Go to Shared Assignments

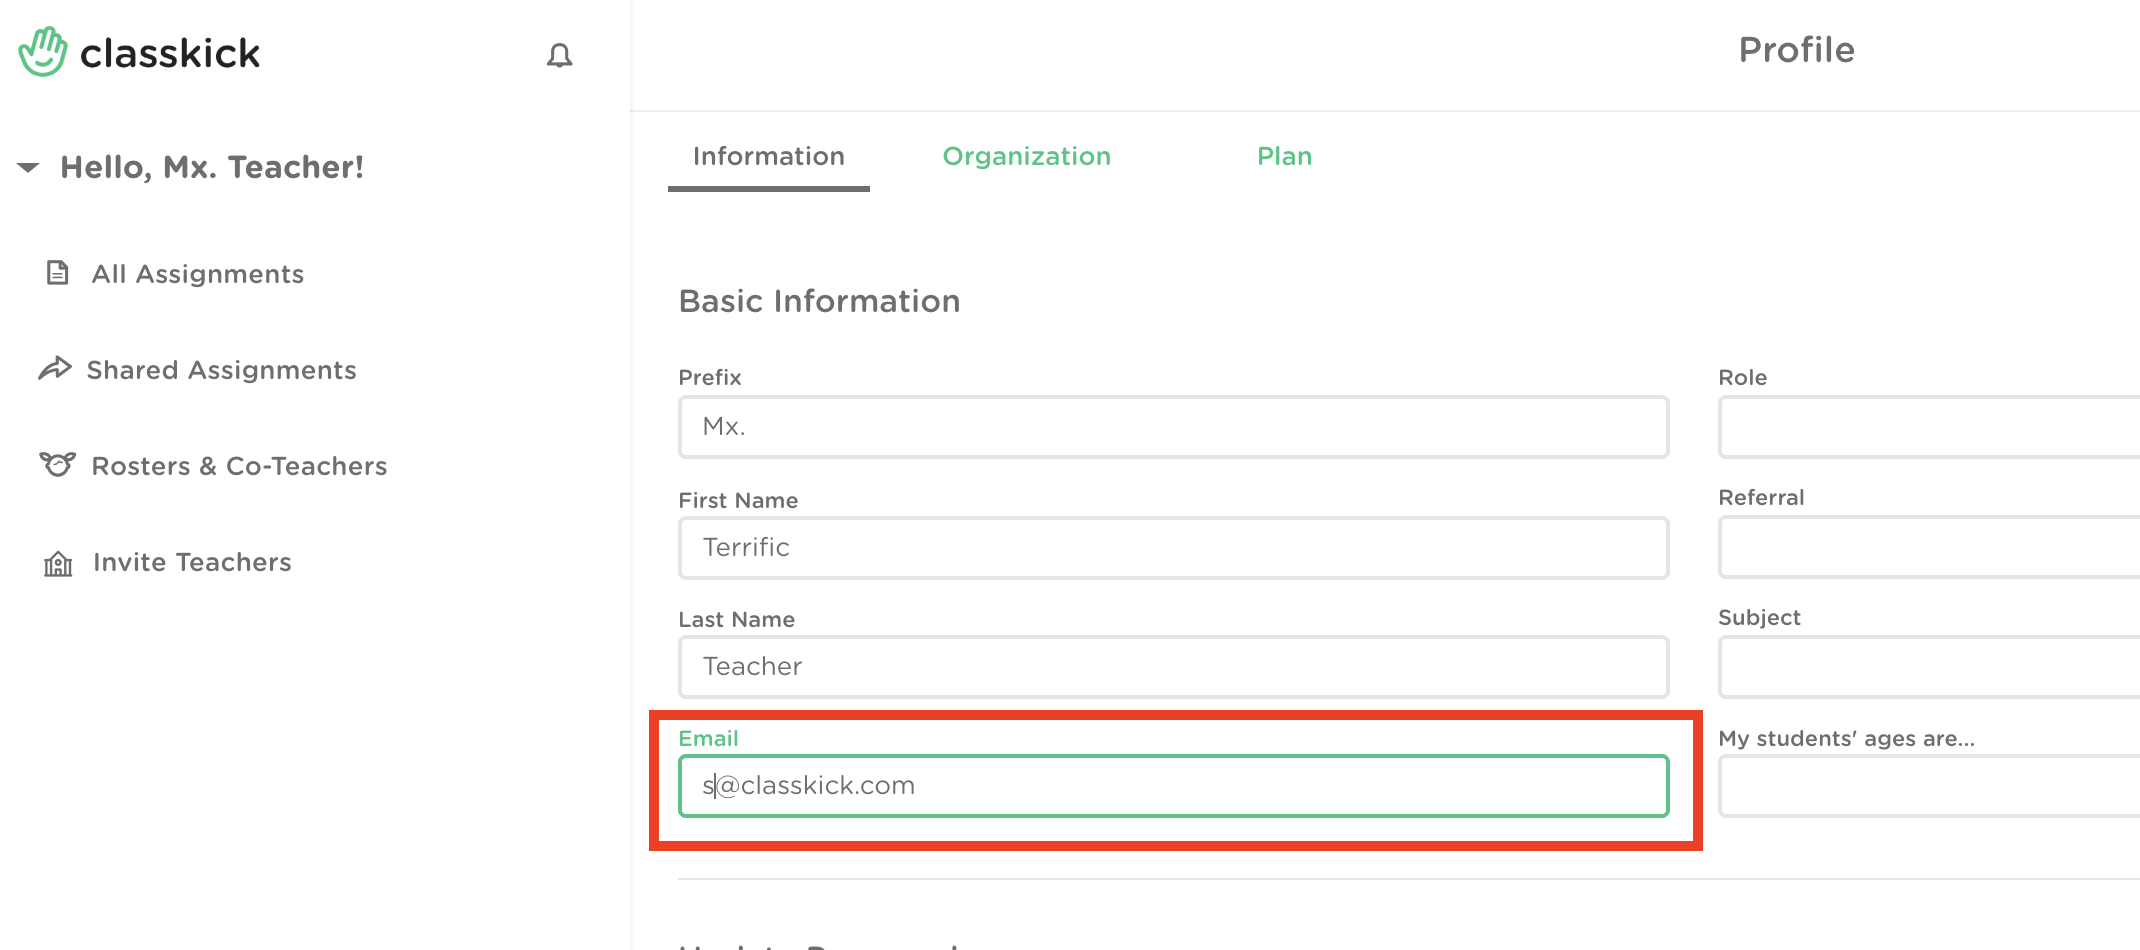click(221, 370)
